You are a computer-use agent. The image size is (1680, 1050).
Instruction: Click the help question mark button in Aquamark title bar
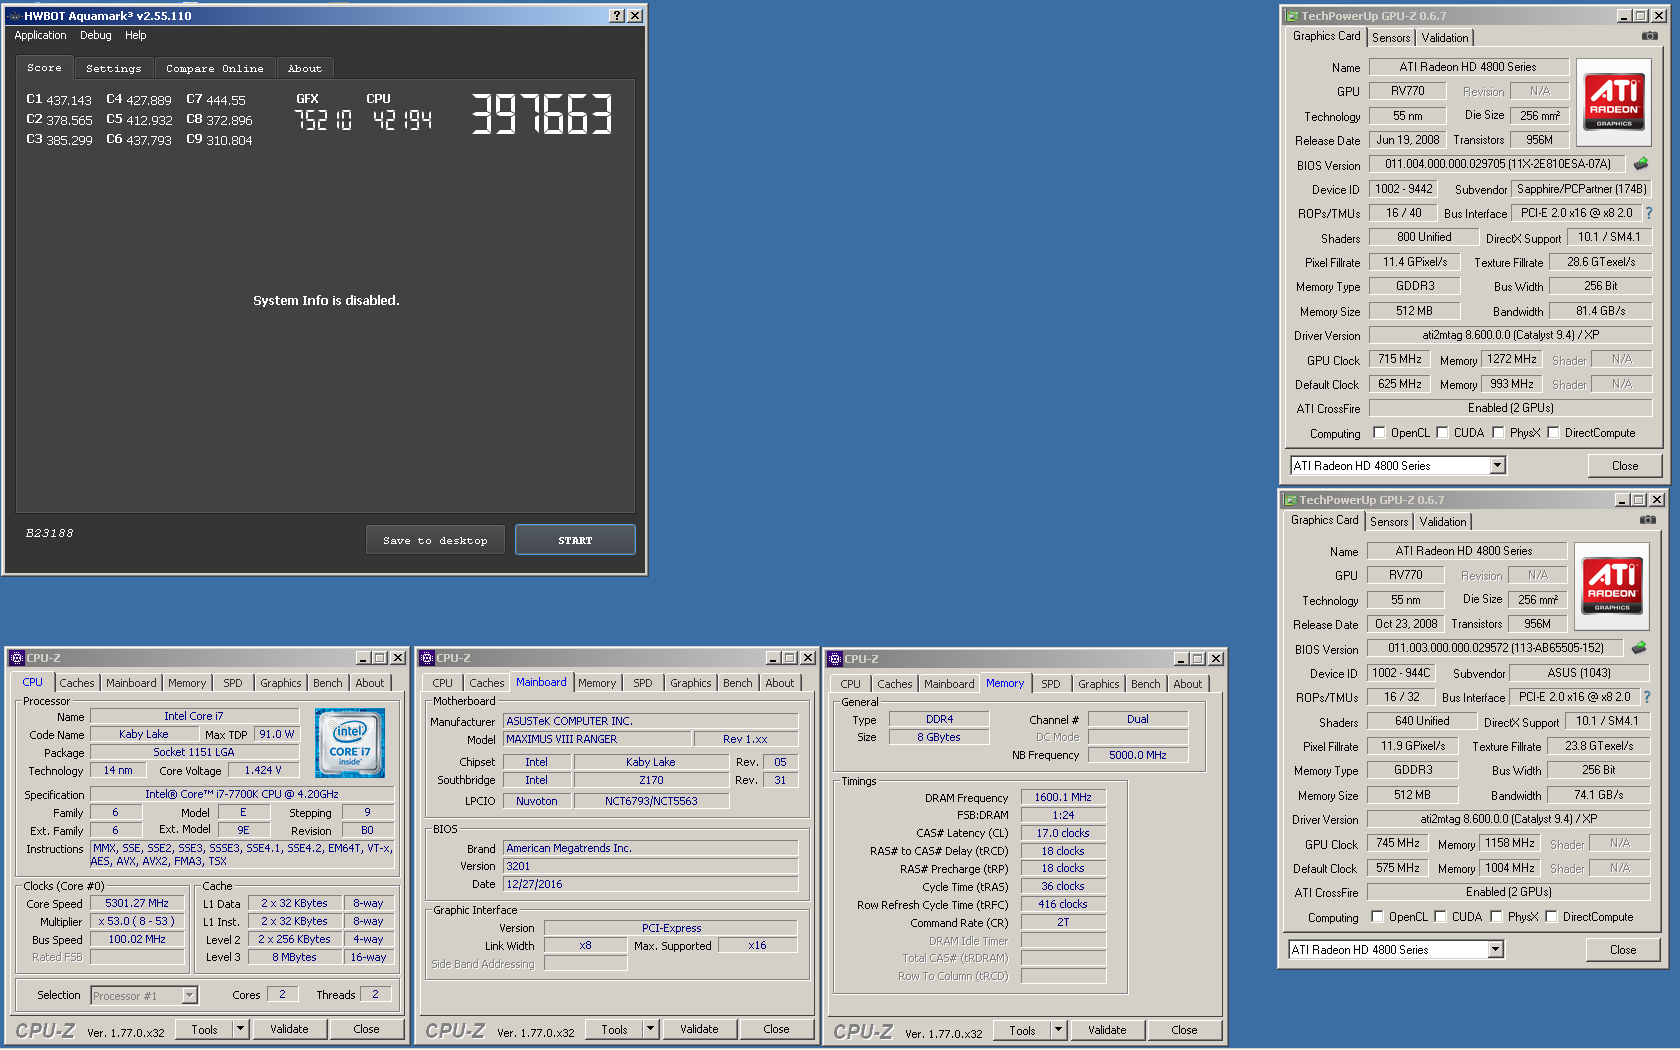click(617, 16)
